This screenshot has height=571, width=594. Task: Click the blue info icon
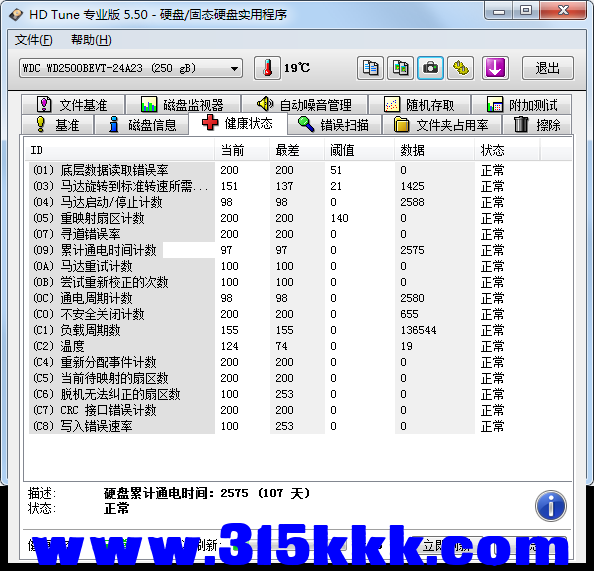(x=550, y=505)
